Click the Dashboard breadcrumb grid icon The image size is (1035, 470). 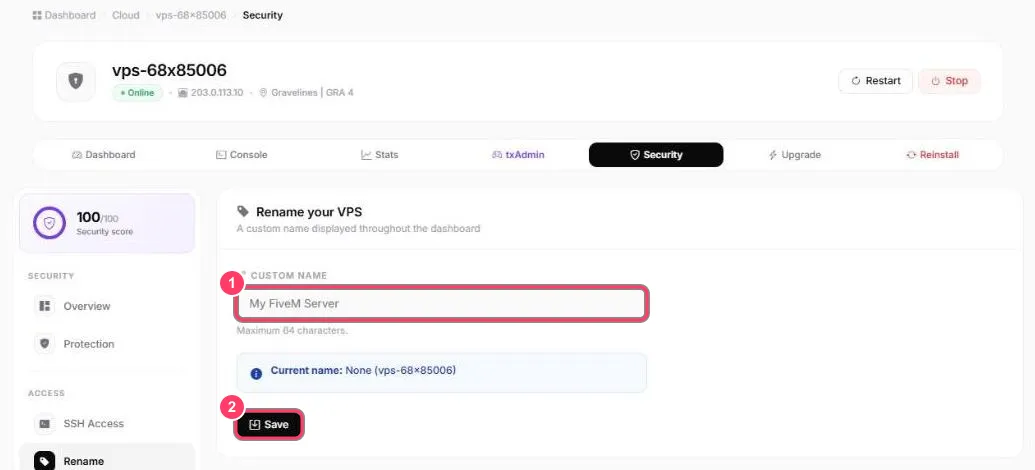coord(37,15)
